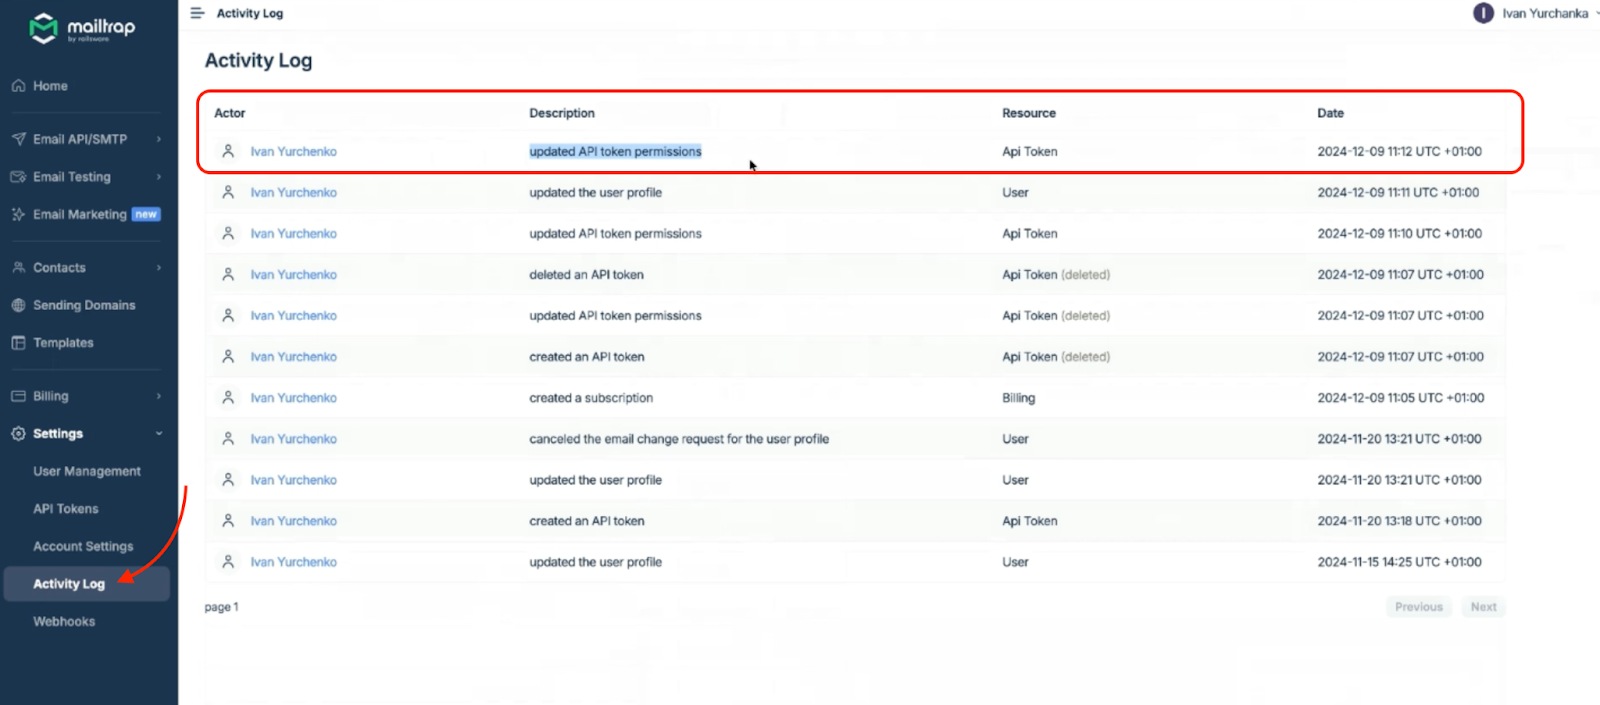Open User Management settings page
1600x705 pixels.
(87, 471)
